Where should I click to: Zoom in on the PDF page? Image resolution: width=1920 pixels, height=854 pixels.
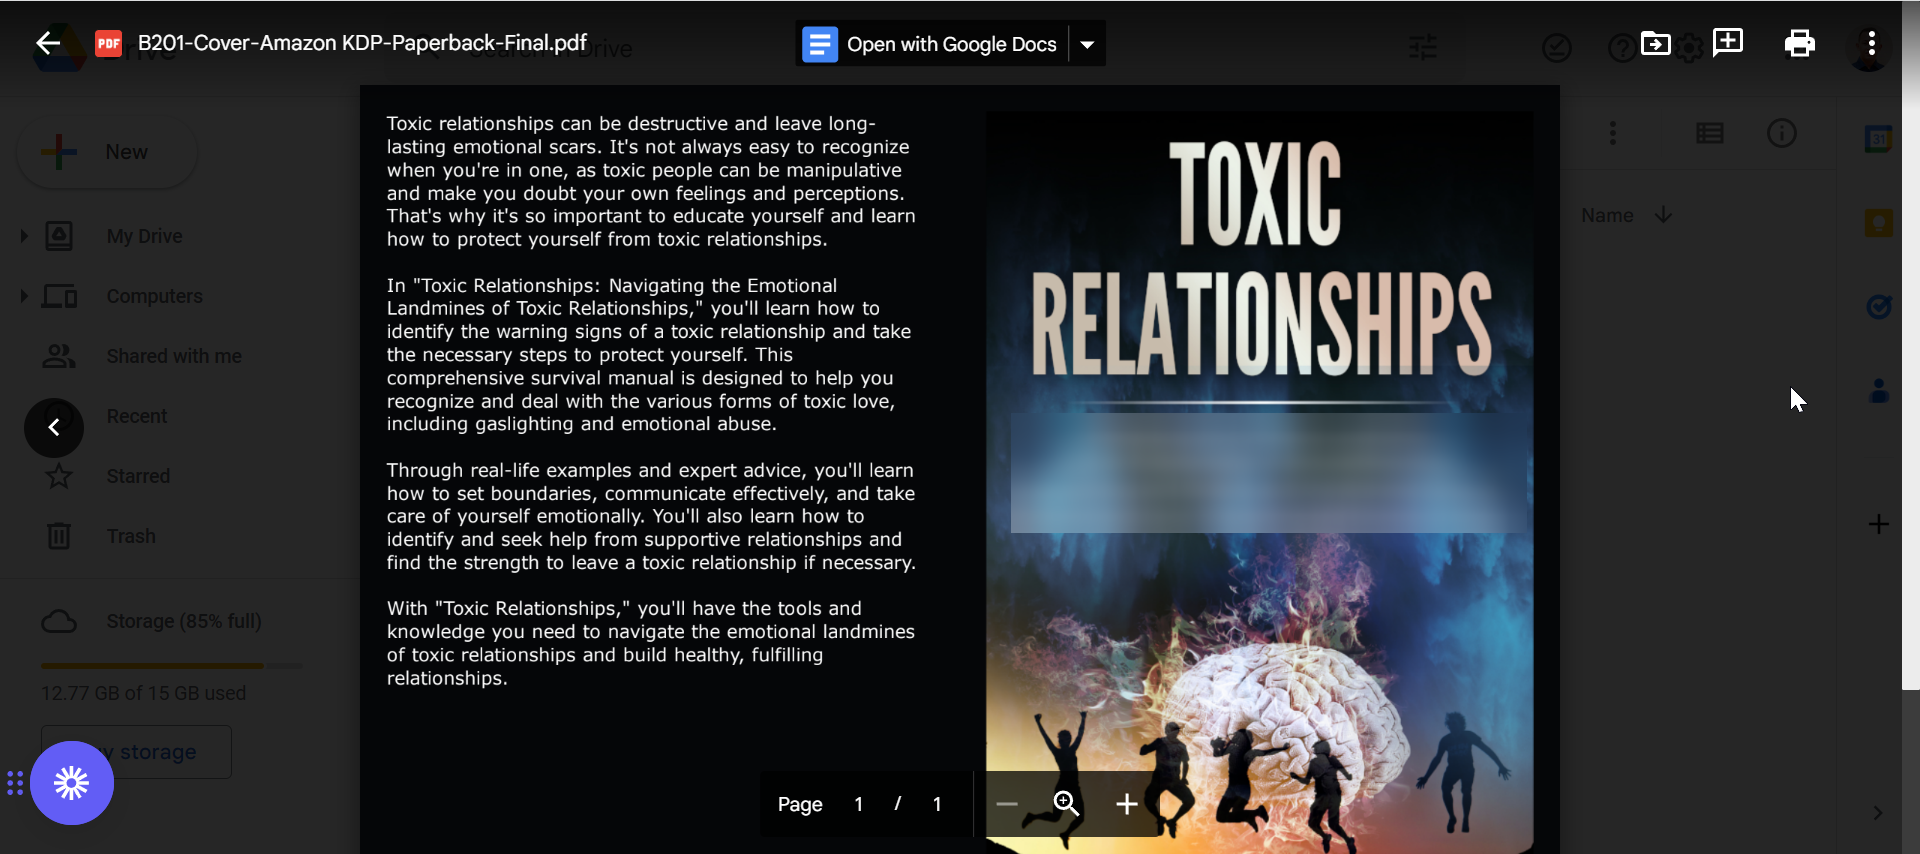(1126, 804)
